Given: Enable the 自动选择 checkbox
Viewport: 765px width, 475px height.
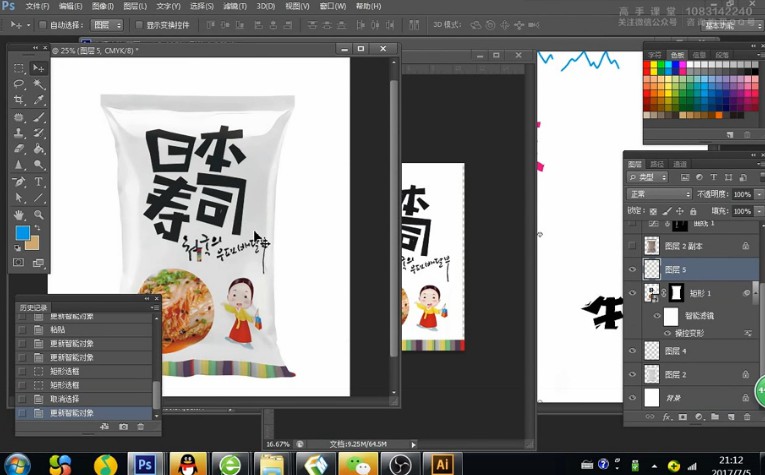Looking at the screenshot, I should click(x=43, y=25).
